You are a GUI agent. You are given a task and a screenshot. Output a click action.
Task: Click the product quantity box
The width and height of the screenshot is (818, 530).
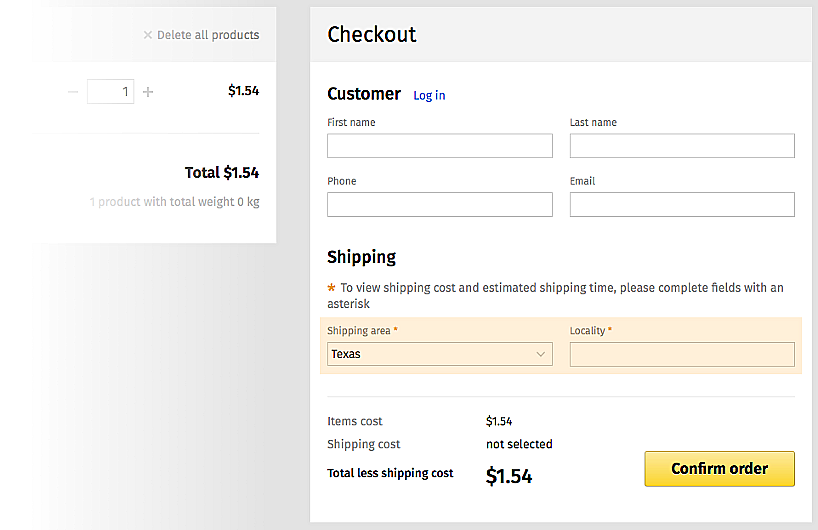pos(111,92)
